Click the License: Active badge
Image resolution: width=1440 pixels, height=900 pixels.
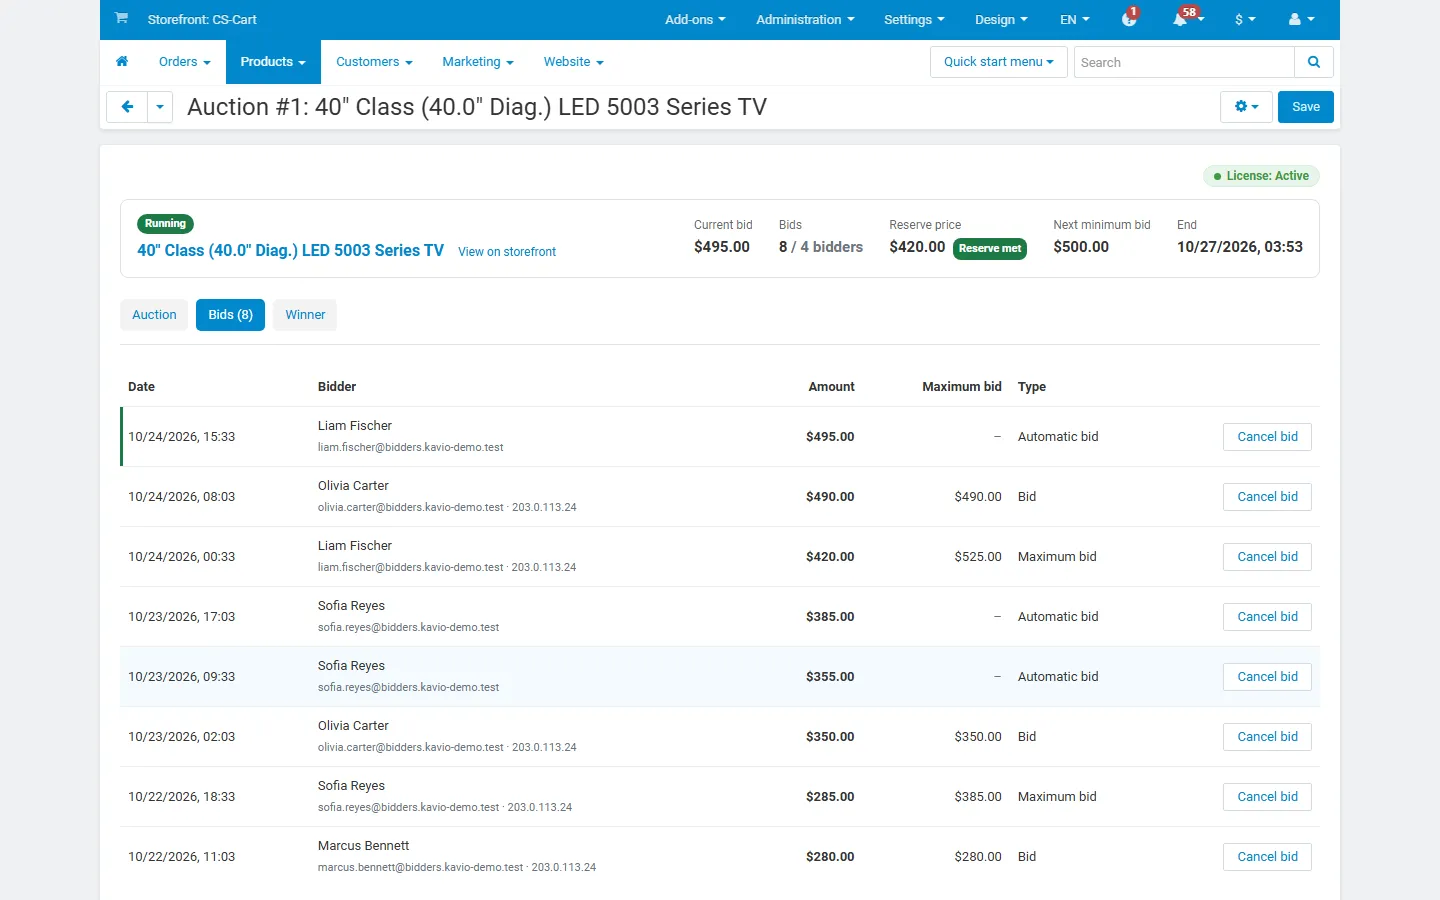click(1261, 176)
